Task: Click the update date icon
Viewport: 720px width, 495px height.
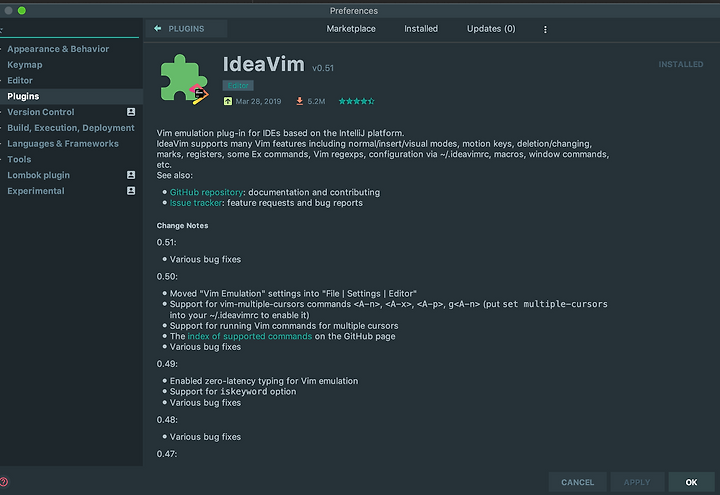Action: [x=228, y=101]
